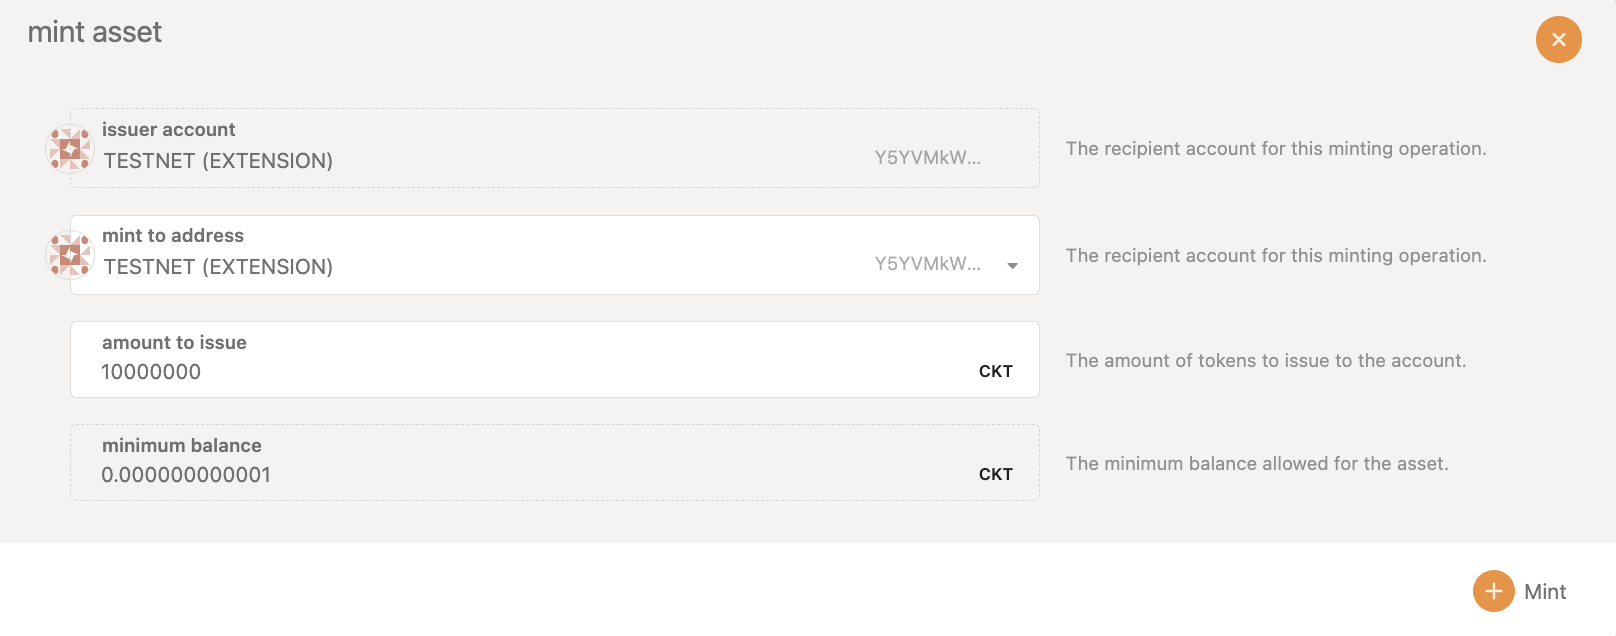Click the issuer account TESTNET (EXTENSION) name
The image size is (1616, 636).
coord(218,161)
